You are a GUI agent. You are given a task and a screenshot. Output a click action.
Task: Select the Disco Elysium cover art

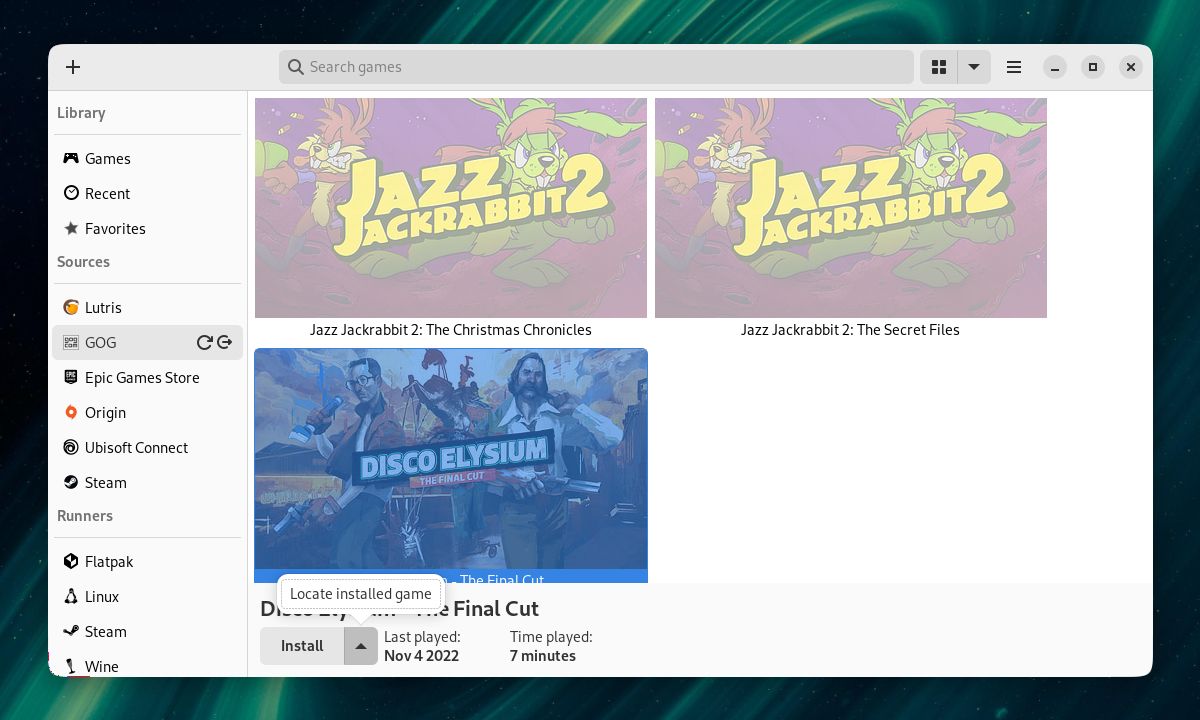pos(451,458)
